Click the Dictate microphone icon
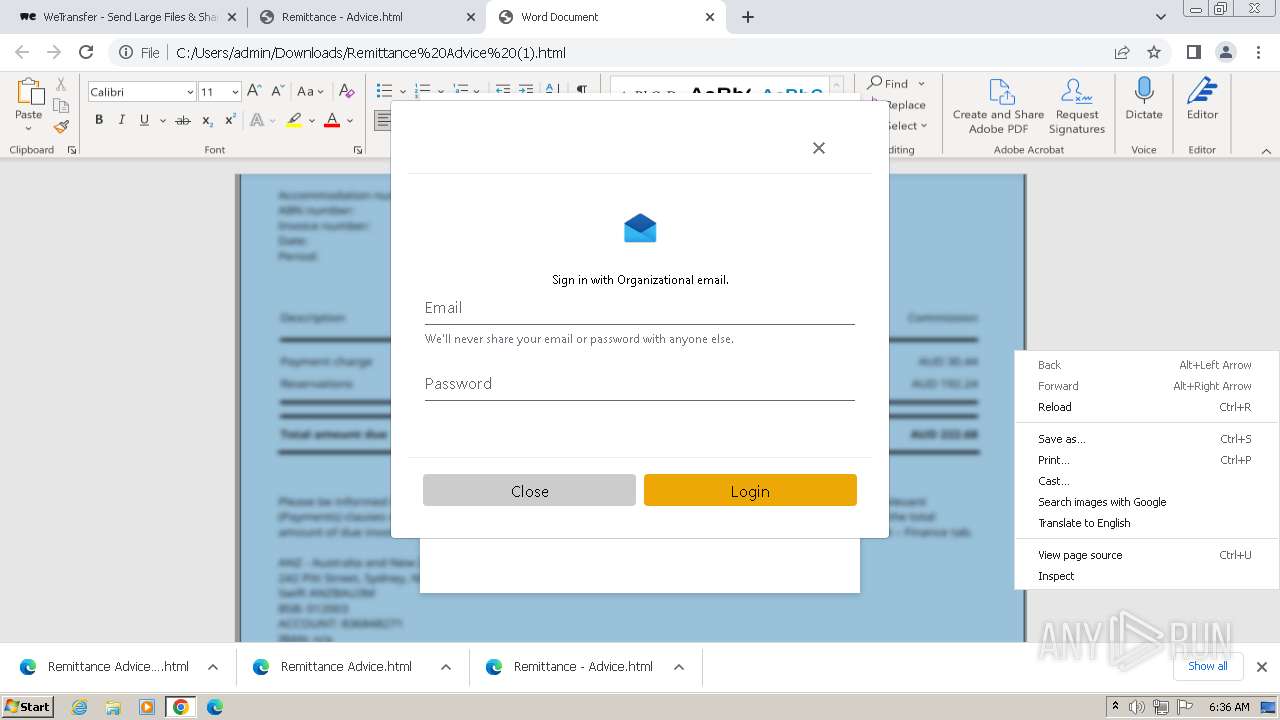1280x720 pixels. click(1143, 91)
